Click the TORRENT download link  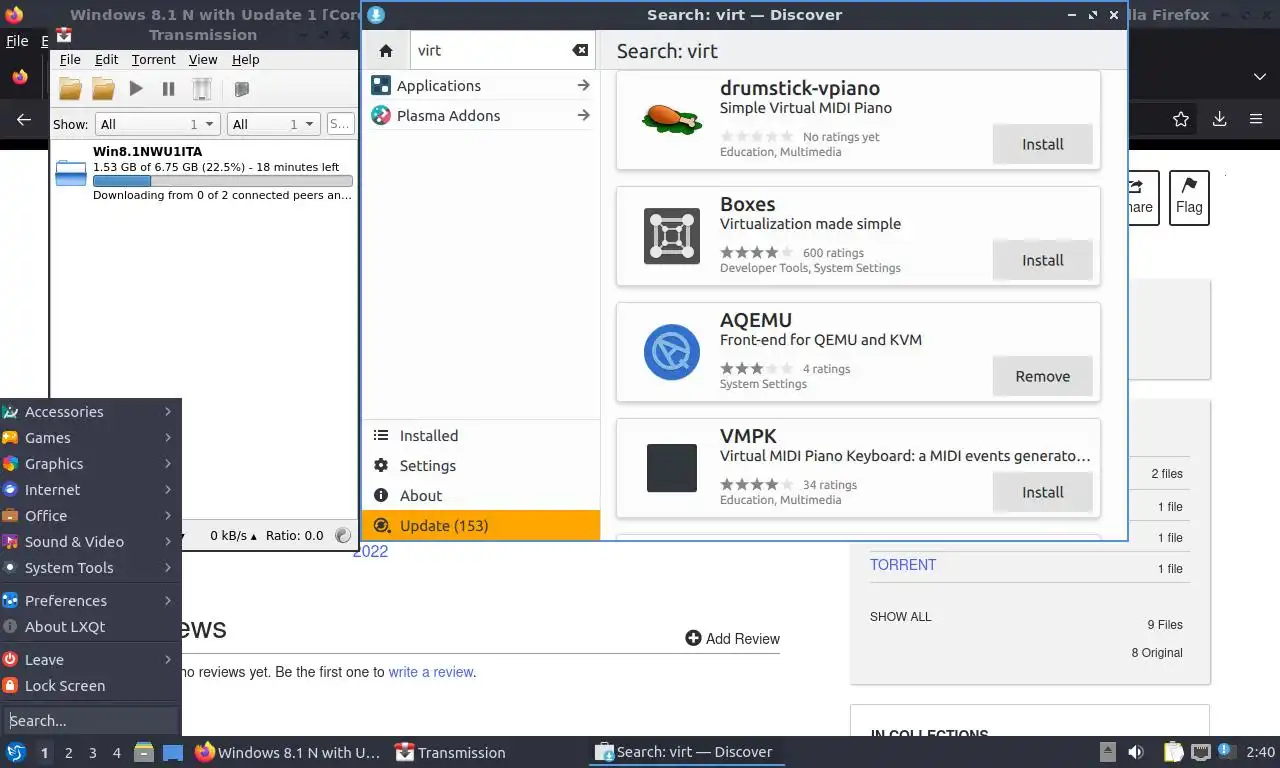[x=903, y=565]
